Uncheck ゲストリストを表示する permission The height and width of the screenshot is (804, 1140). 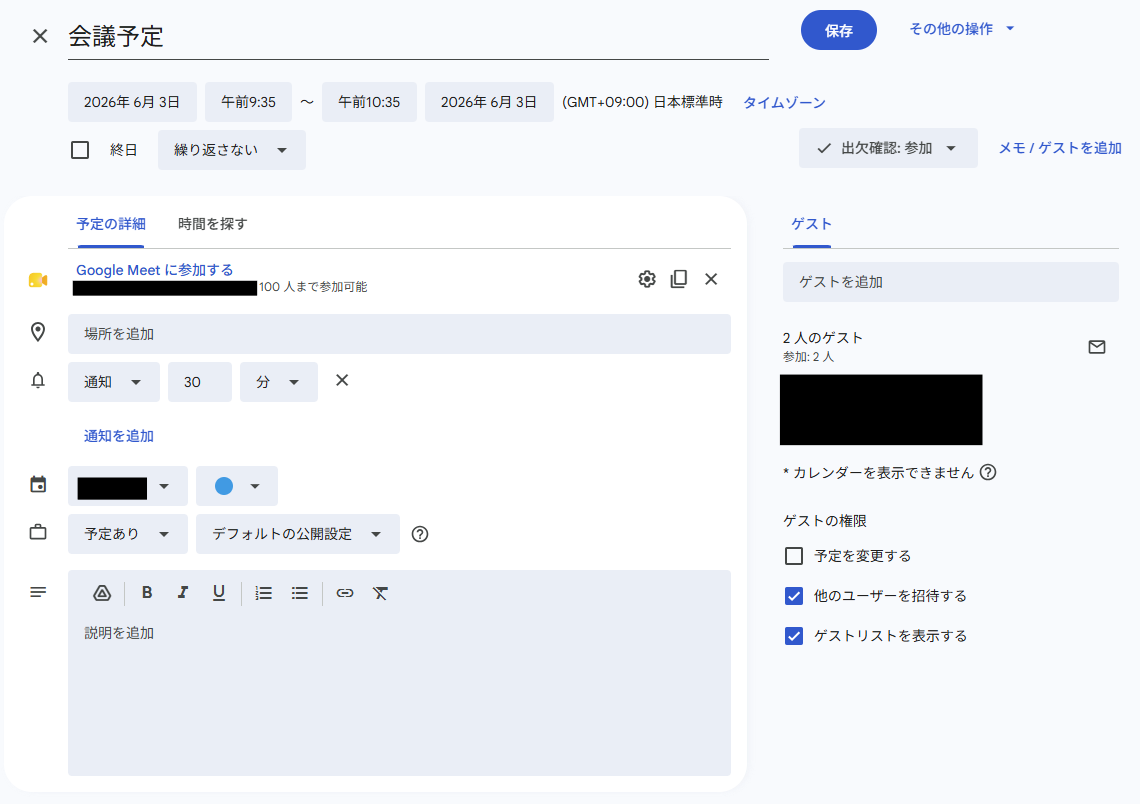point(794,636)
